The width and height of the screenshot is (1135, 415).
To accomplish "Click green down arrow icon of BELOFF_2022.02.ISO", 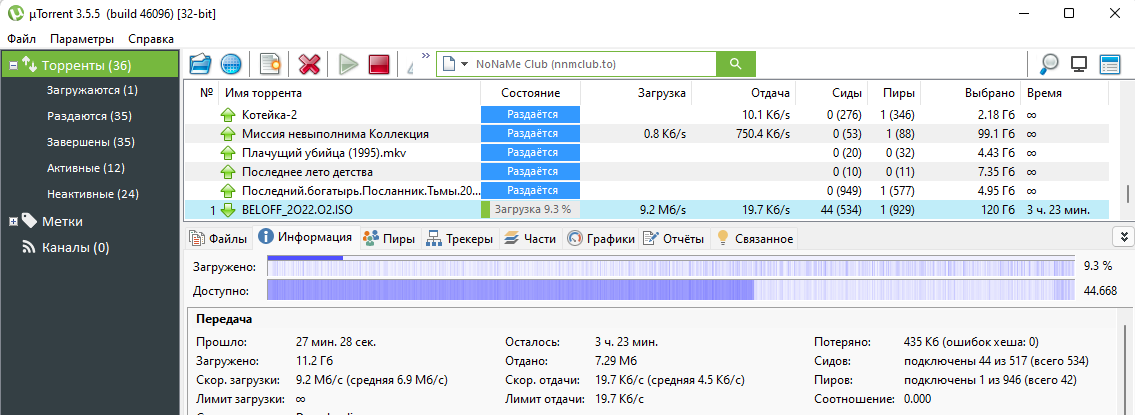I will 228,210.
